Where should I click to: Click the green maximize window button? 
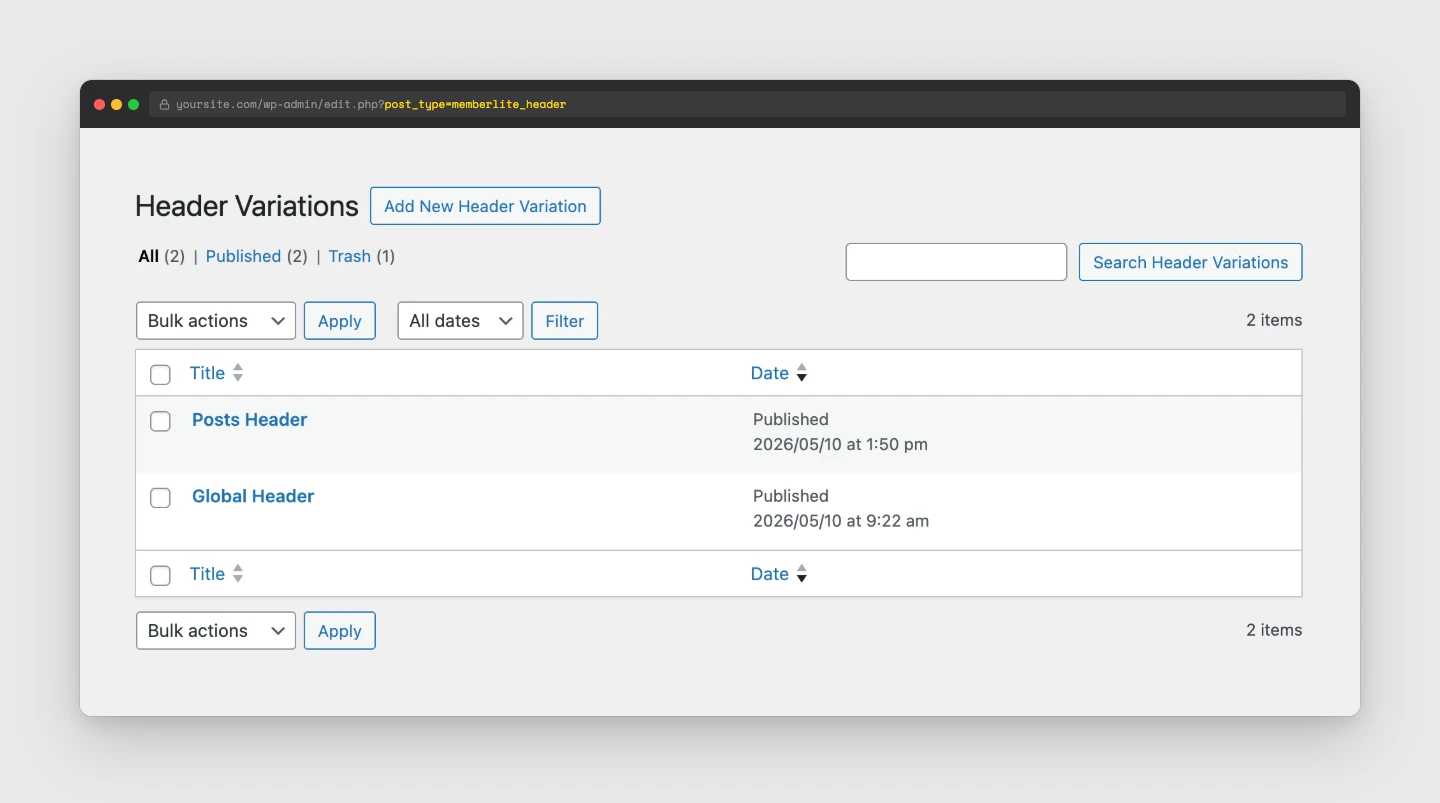click(134, 104)
